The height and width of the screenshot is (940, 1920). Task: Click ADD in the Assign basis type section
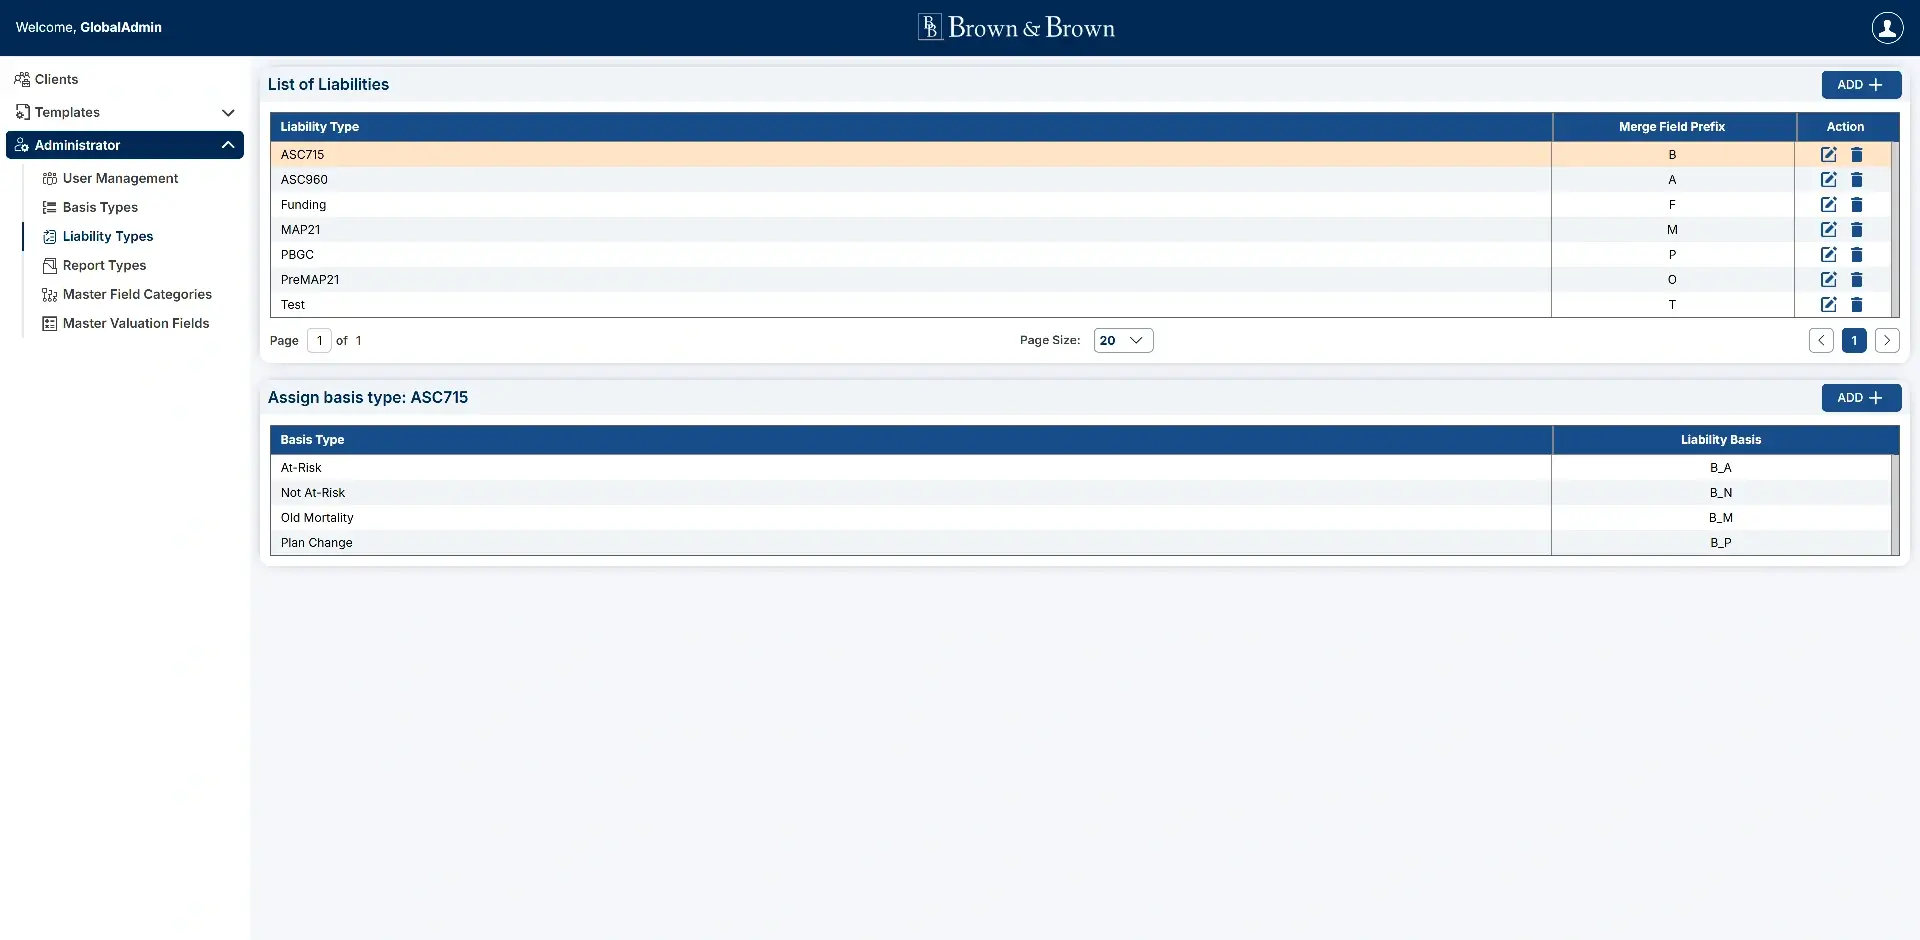click(x=1861, y=397)
